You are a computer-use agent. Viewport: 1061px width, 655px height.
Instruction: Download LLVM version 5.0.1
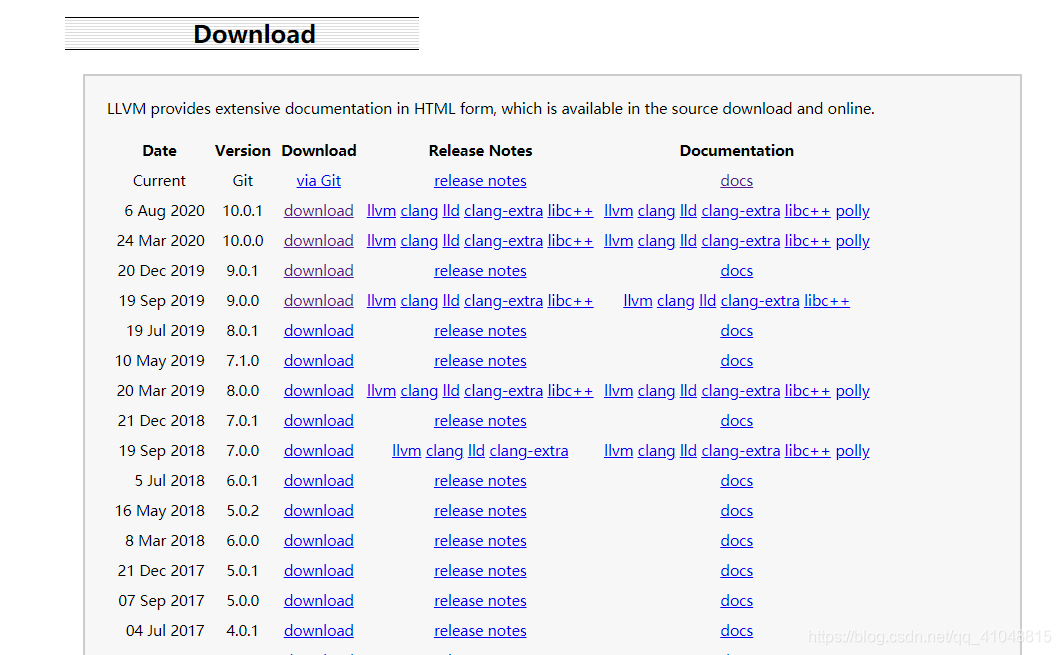coord(318,570)
